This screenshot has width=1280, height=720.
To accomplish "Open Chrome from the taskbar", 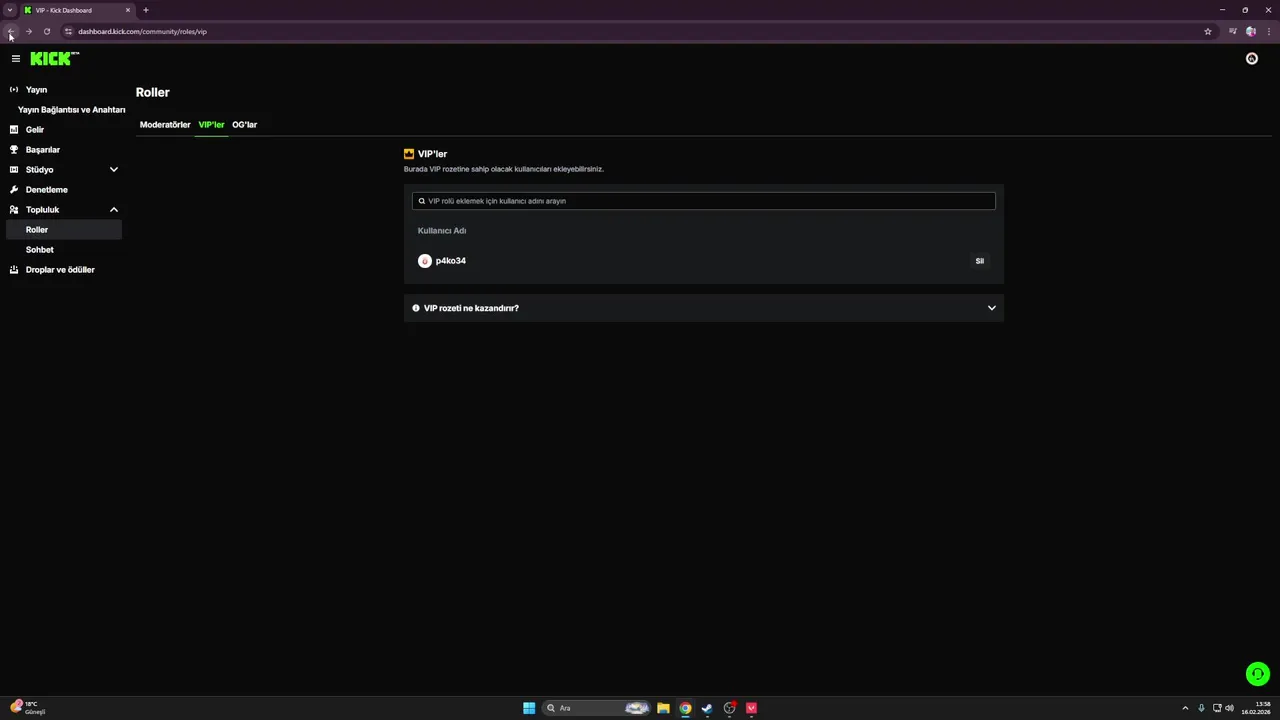I will tap(685, 708).
